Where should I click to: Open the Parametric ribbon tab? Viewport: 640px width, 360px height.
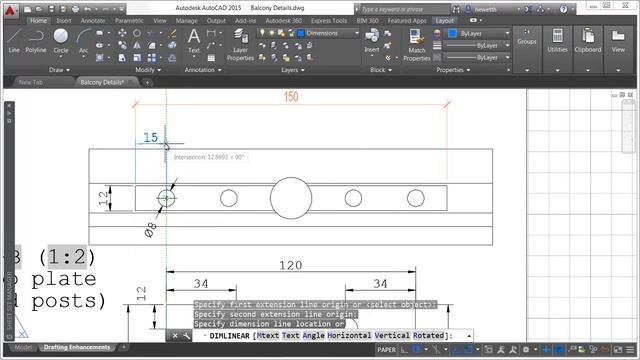coord(129,20)
